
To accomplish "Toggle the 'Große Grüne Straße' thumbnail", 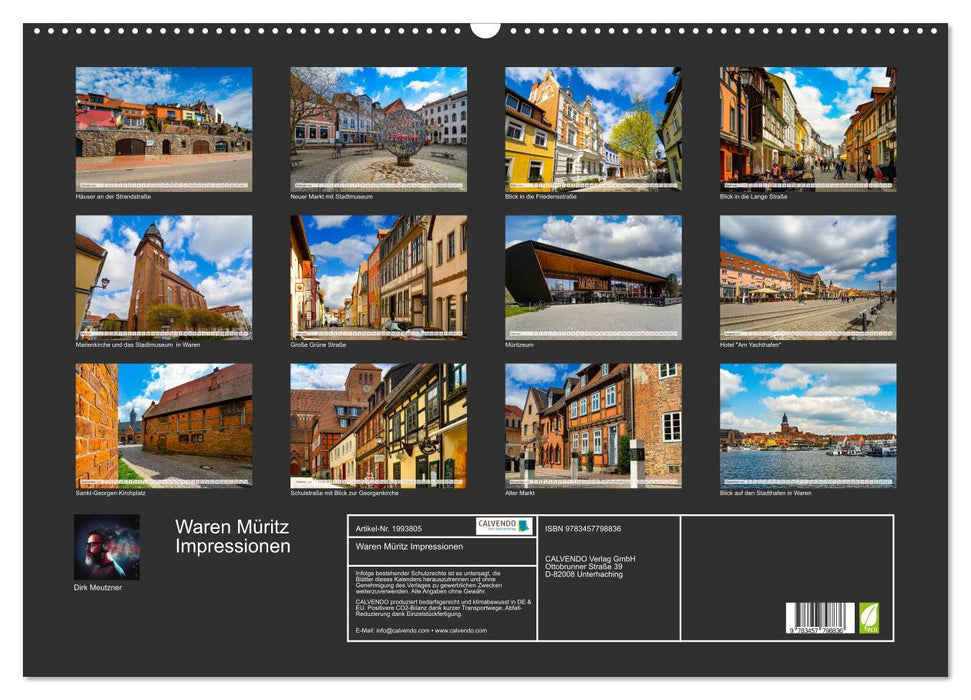I will (370, 280).
